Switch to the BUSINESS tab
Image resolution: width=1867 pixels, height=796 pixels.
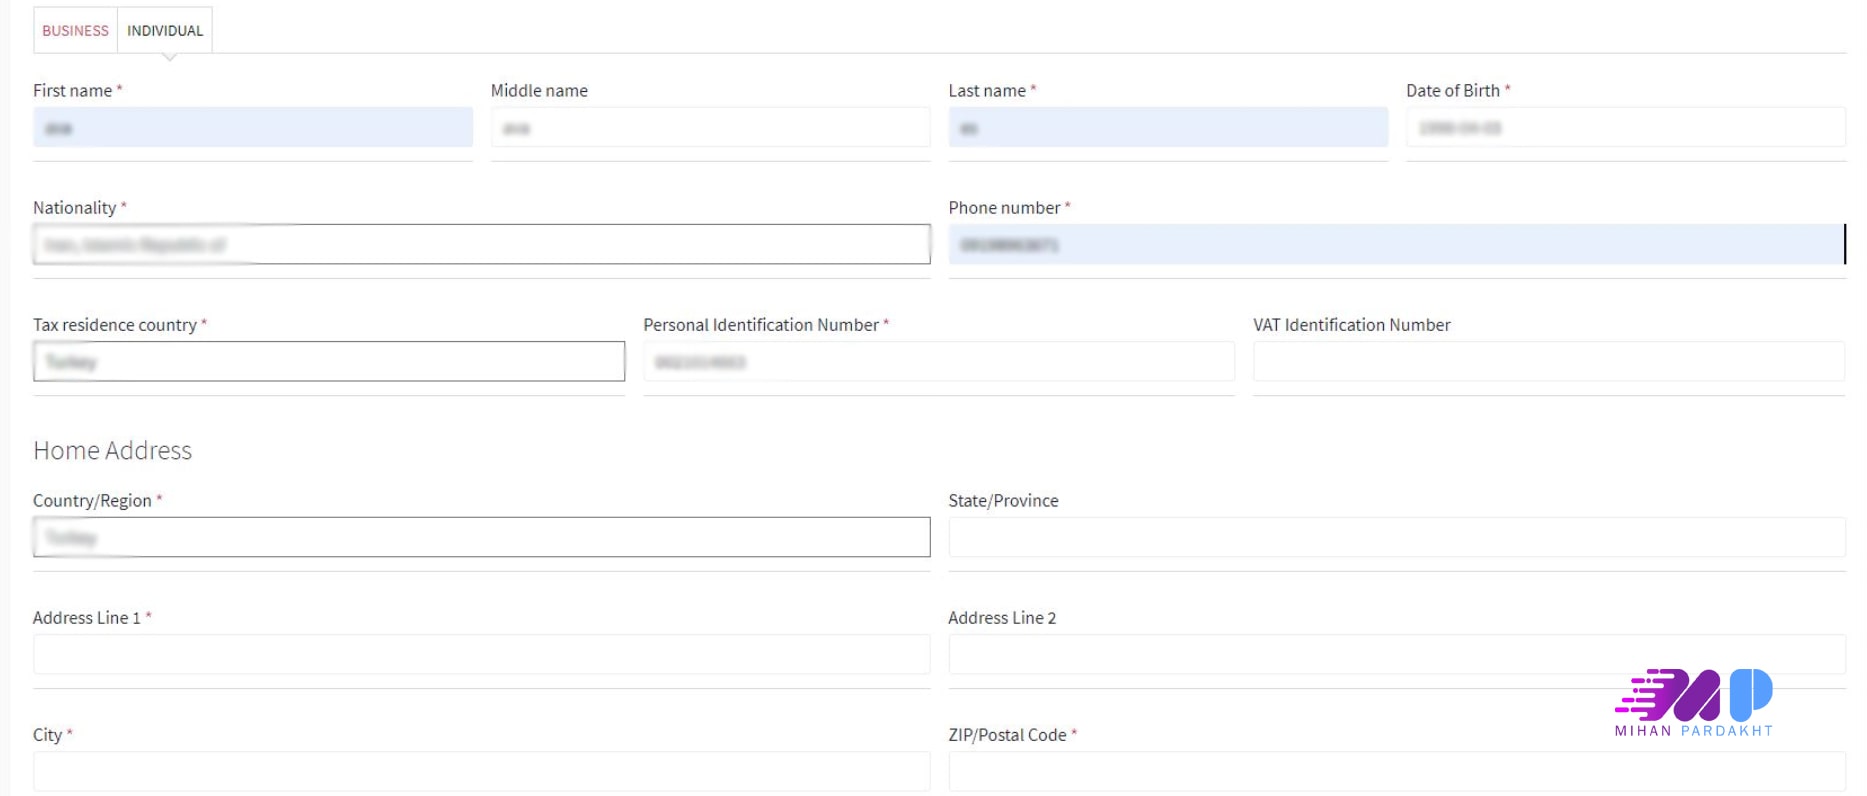(x=75, y=31)
